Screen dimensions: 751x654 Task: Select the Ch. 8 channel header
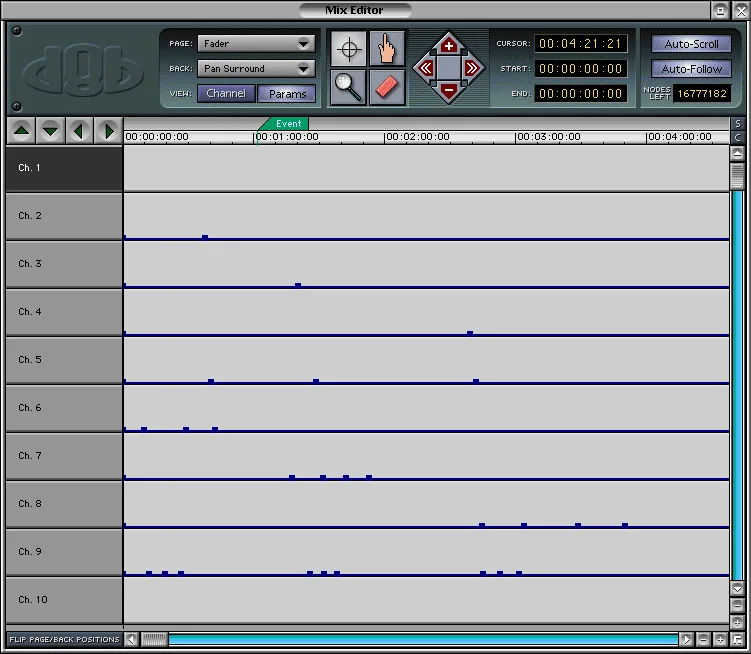click(64, 504)
